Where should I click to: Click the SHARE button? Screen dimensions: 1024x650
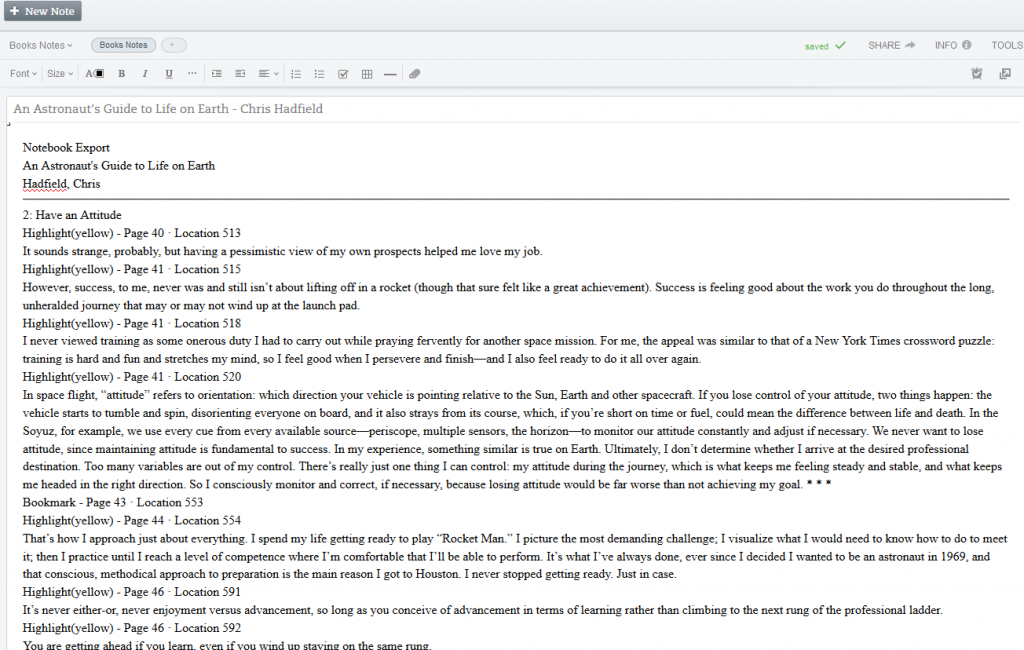tap(891, 45)
